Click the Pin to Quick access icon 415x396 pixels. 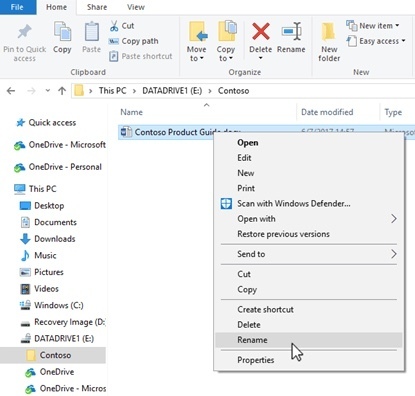[24, 33]
